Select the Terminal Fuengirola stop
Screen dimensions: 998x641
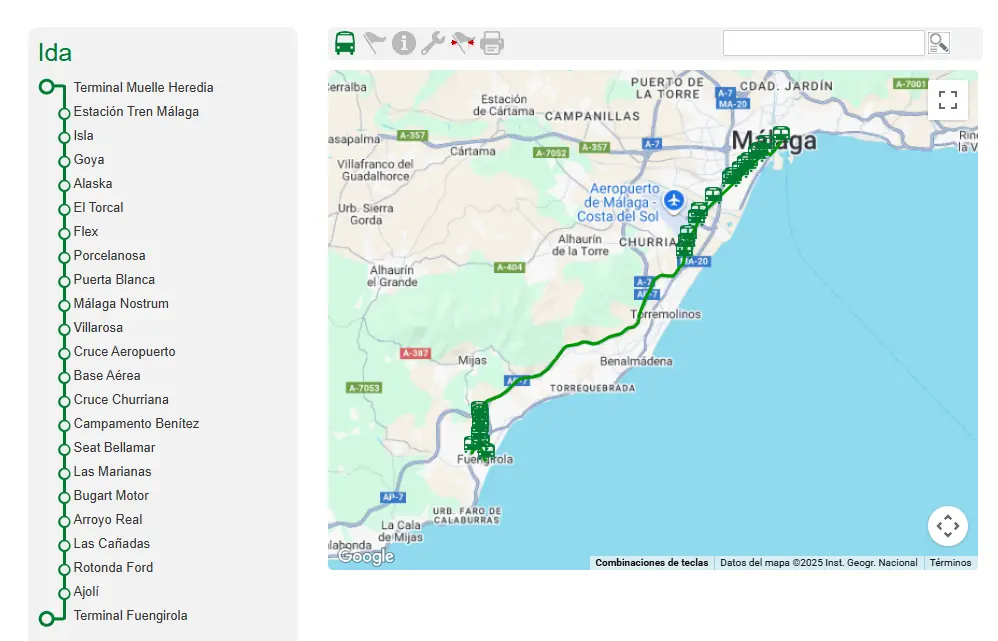click(130, 615)
